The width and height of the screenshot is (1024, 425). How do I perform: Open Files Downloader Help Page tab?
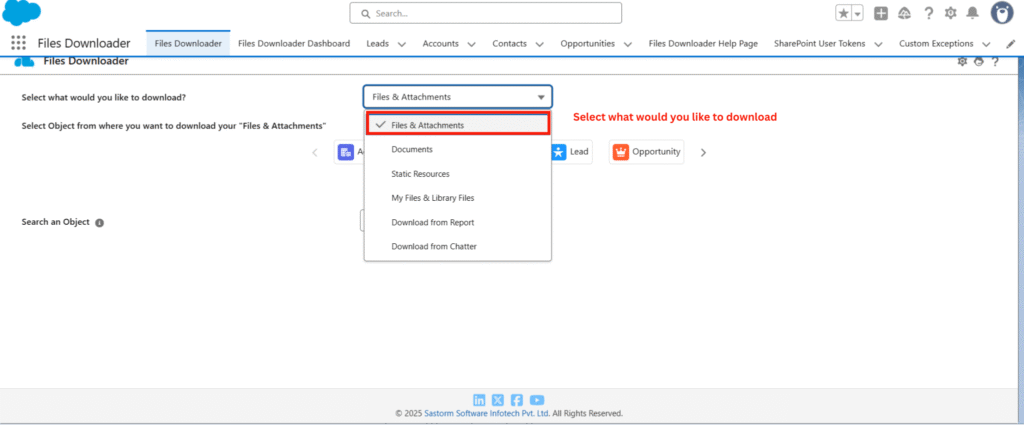click(x=703, y=44)
